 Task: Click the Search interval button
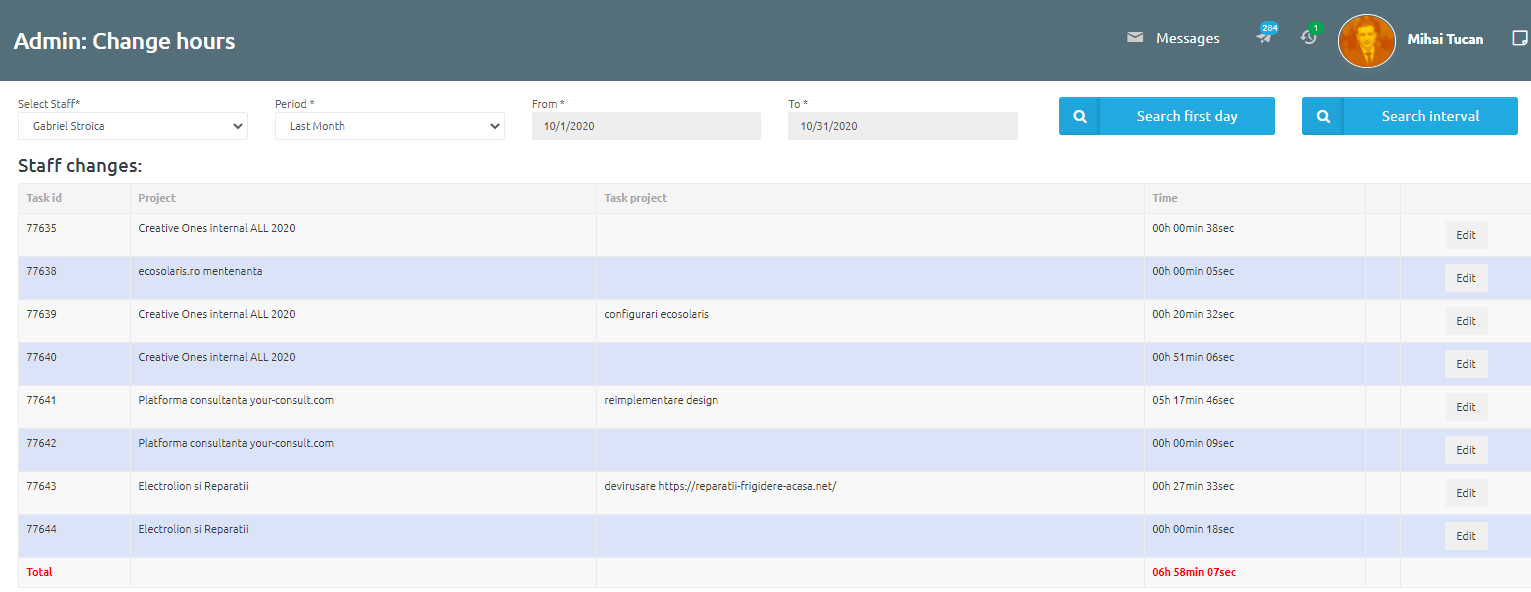click(x=1410, y=116)
